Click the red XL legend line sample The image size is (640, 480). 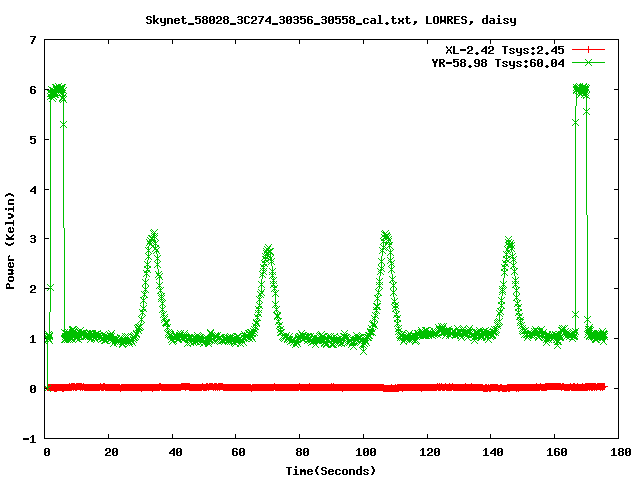coord(588,50)
